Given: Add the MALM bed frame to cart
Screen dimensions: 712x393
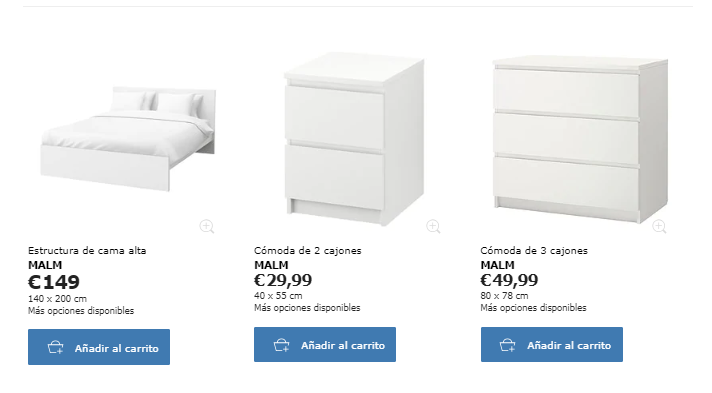Looking at the screenshot, I should pos(99,347).
